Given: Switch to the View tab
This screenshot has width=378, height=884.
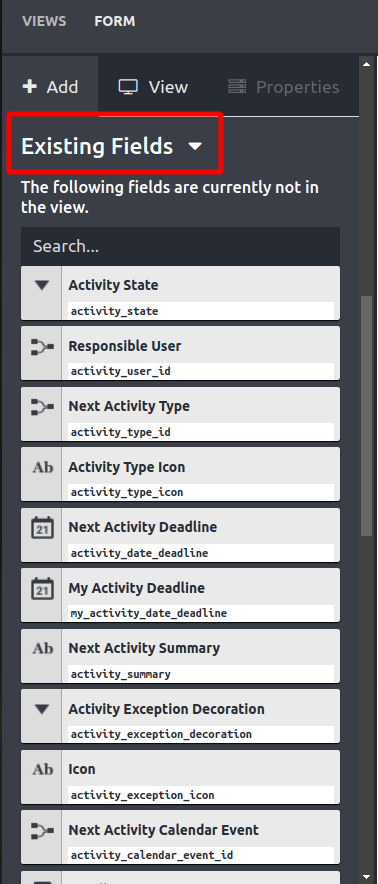Looking at the screenshot, I should click(153, 87).
